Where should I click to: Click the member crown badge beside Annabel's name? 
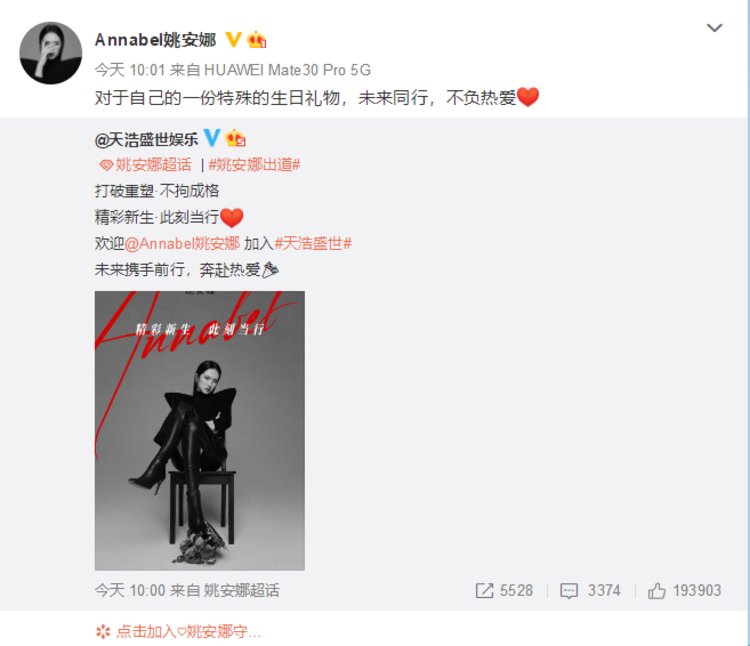point(256,40)
